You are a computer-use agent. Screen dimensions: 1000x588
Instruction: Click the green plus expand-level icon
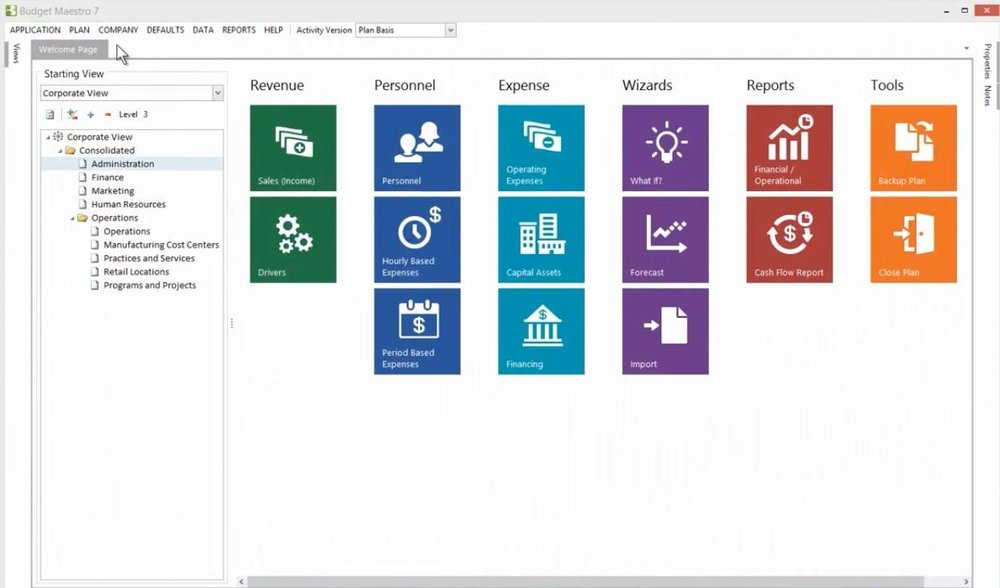91,115
